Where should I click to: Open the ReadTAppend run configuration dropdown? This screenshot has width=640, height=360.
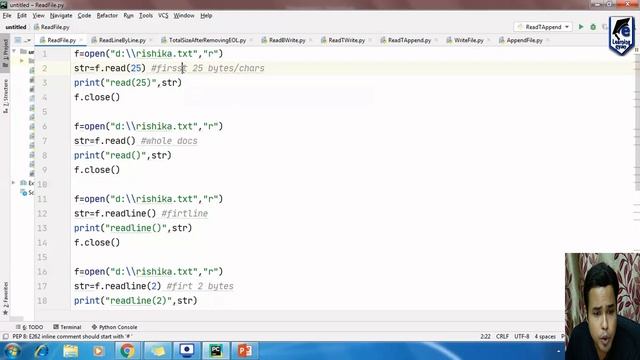pyautogui.click(x=543, y=27)
